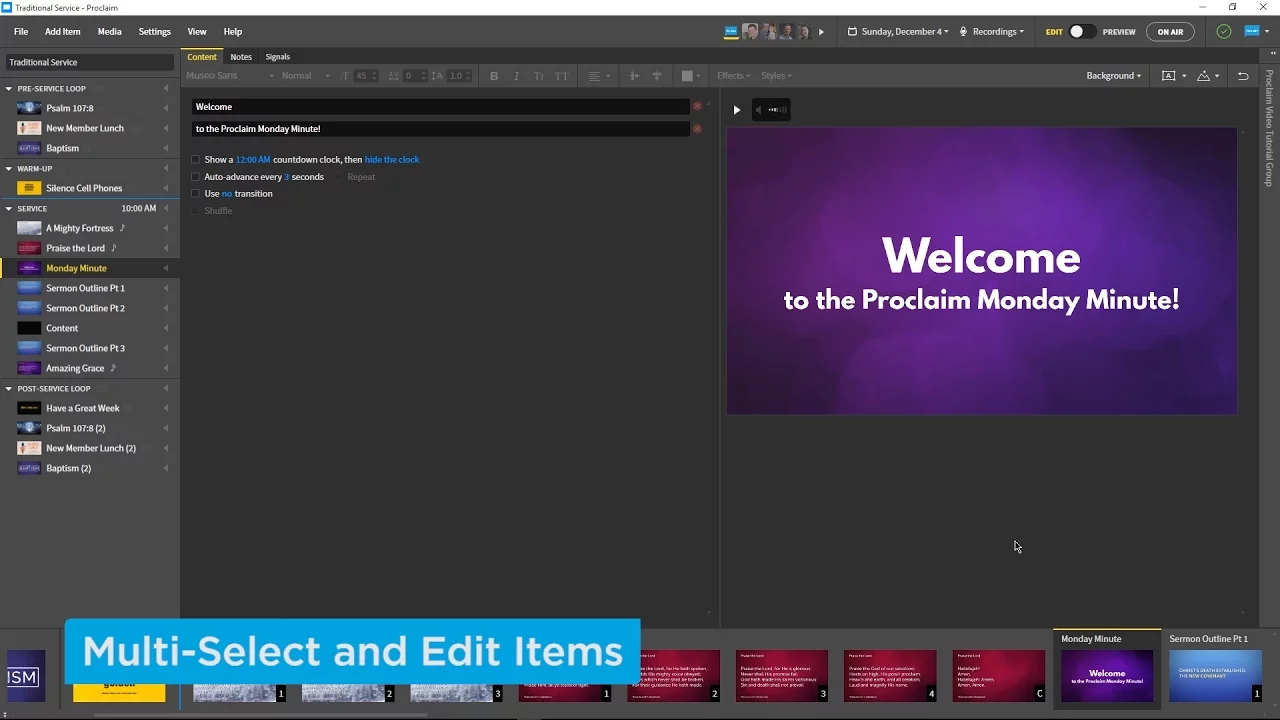
Task: Click the auto-advance '3' seconds link
Action: tap(287, 177)
